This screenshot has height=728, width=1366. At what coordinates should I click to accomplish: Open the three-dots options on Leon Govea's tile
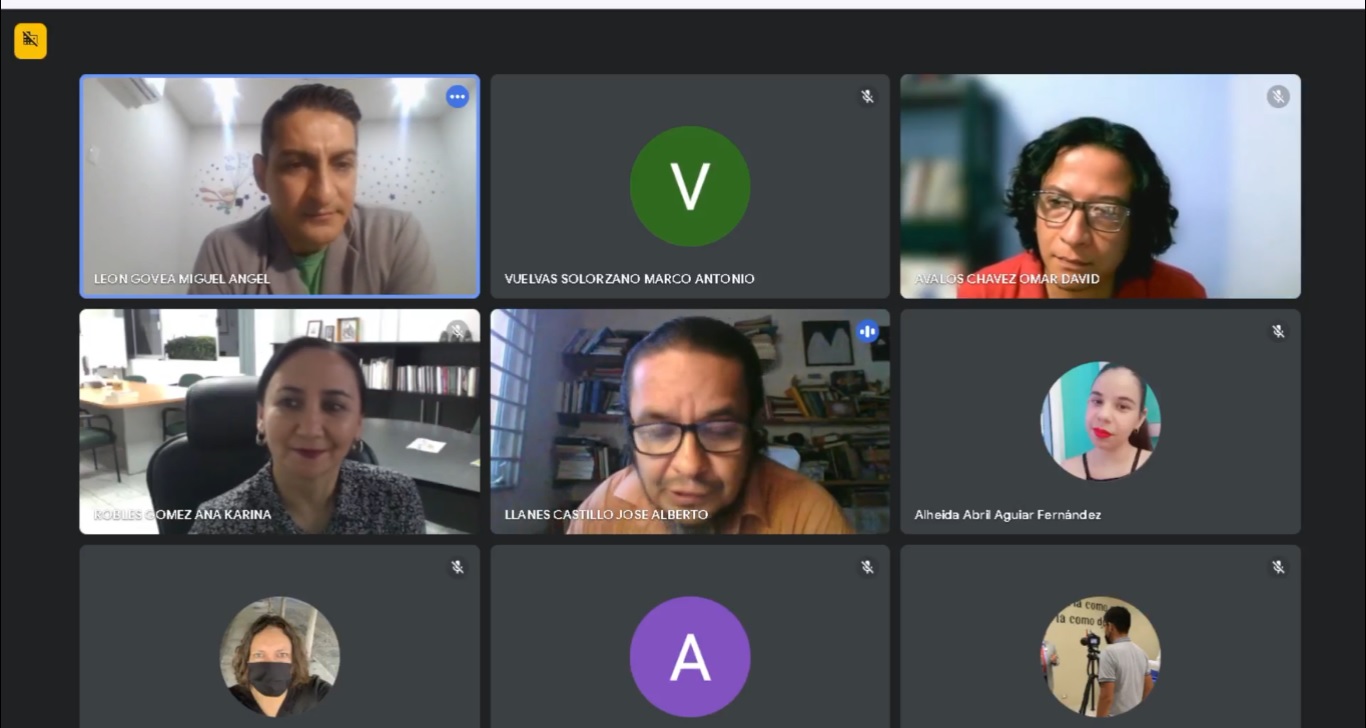point(457,97)
